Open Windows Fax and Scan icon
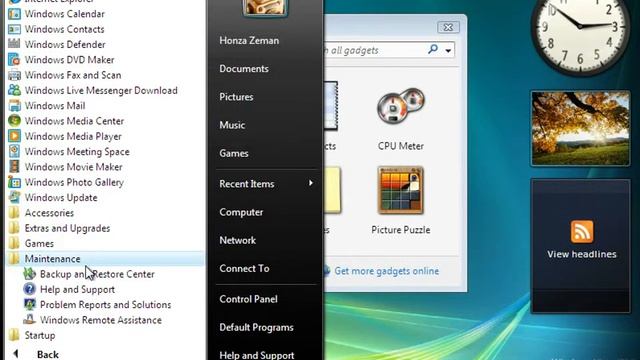Viewport: 640px width, 360px height. click(14, 75)
